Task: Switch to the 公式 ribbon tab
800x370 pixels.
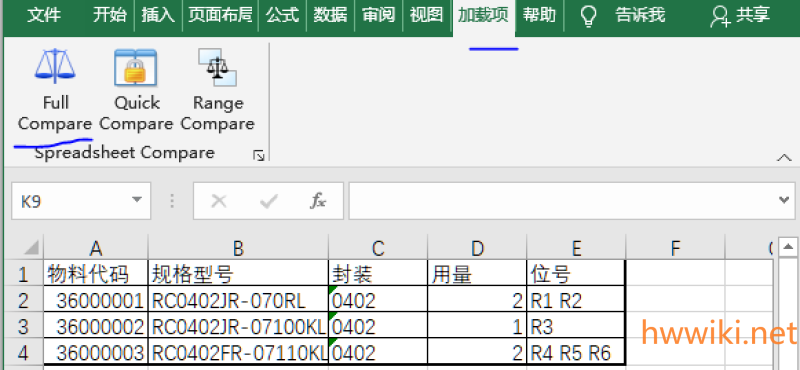Action: coord(282,15)
